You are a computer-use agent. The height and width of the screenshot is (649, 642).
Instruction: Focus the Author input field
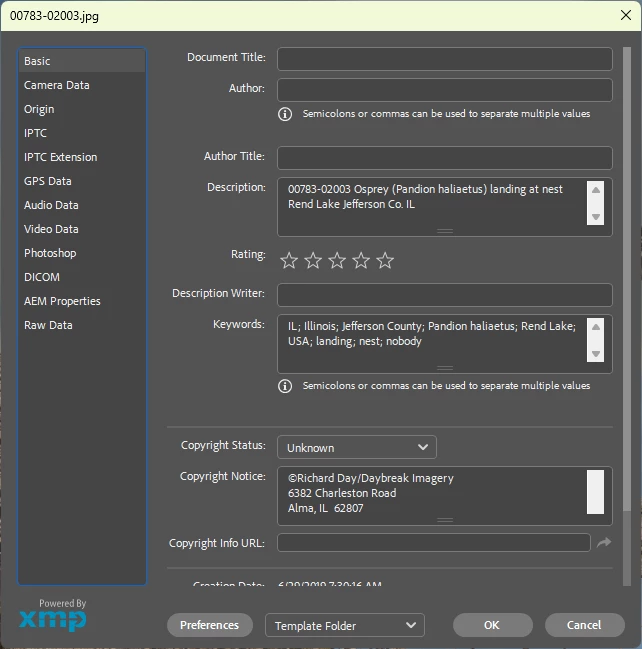coord(445,90)
